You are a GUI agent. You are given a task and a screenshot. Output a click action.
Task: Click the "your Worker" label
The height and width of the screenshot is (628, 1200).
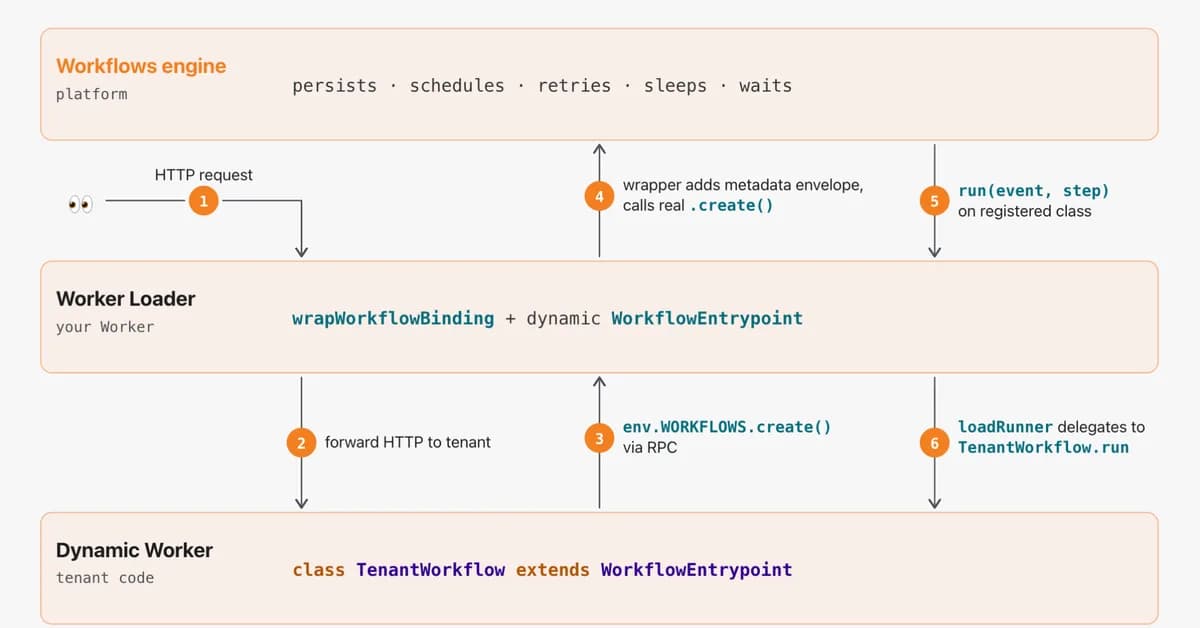click(x=105, y=326)
